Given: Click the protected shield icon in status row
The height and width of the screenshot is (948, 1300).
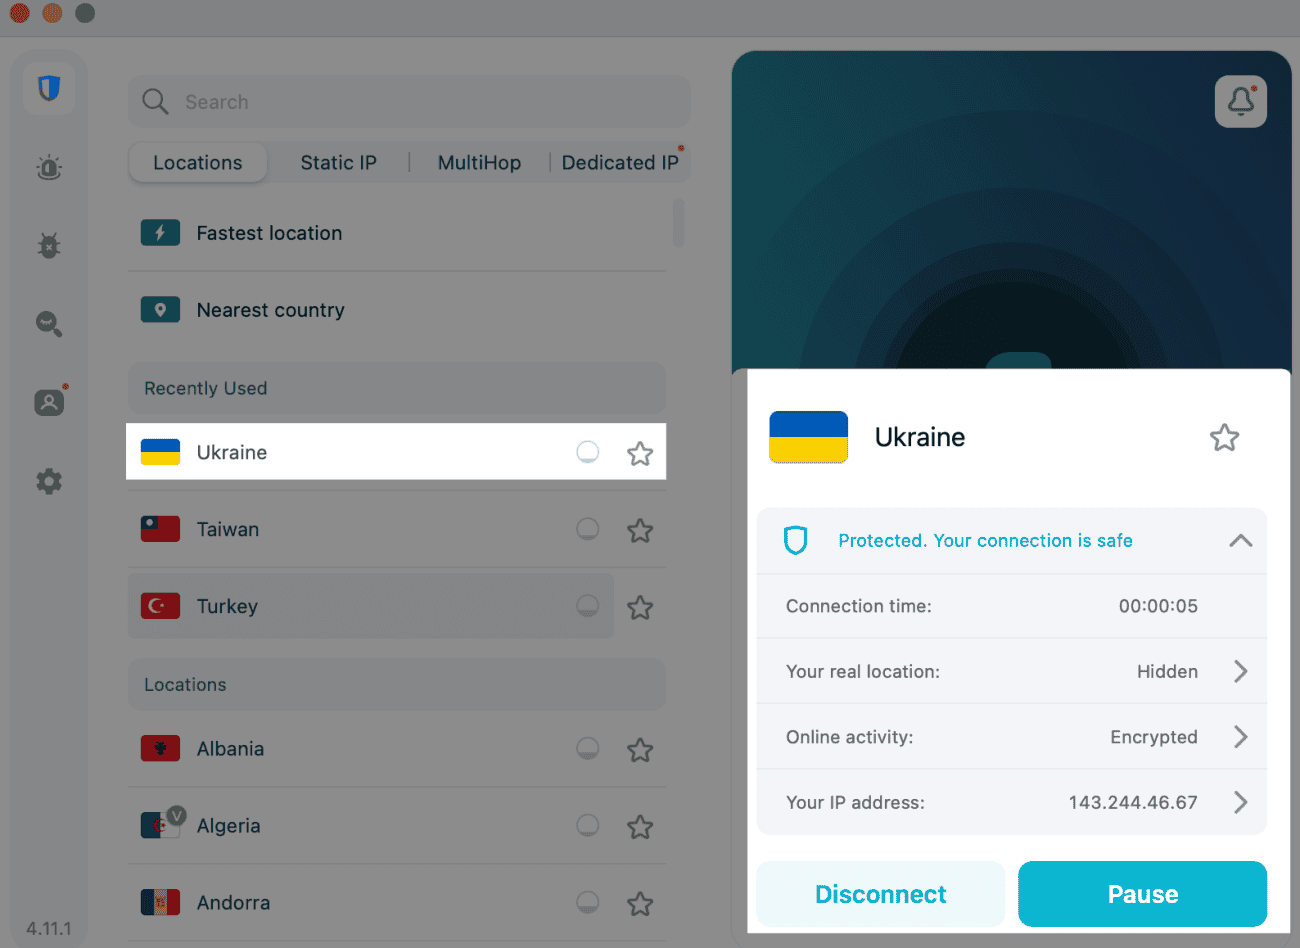Looking at the screenshot, I should tap(795, 540).
